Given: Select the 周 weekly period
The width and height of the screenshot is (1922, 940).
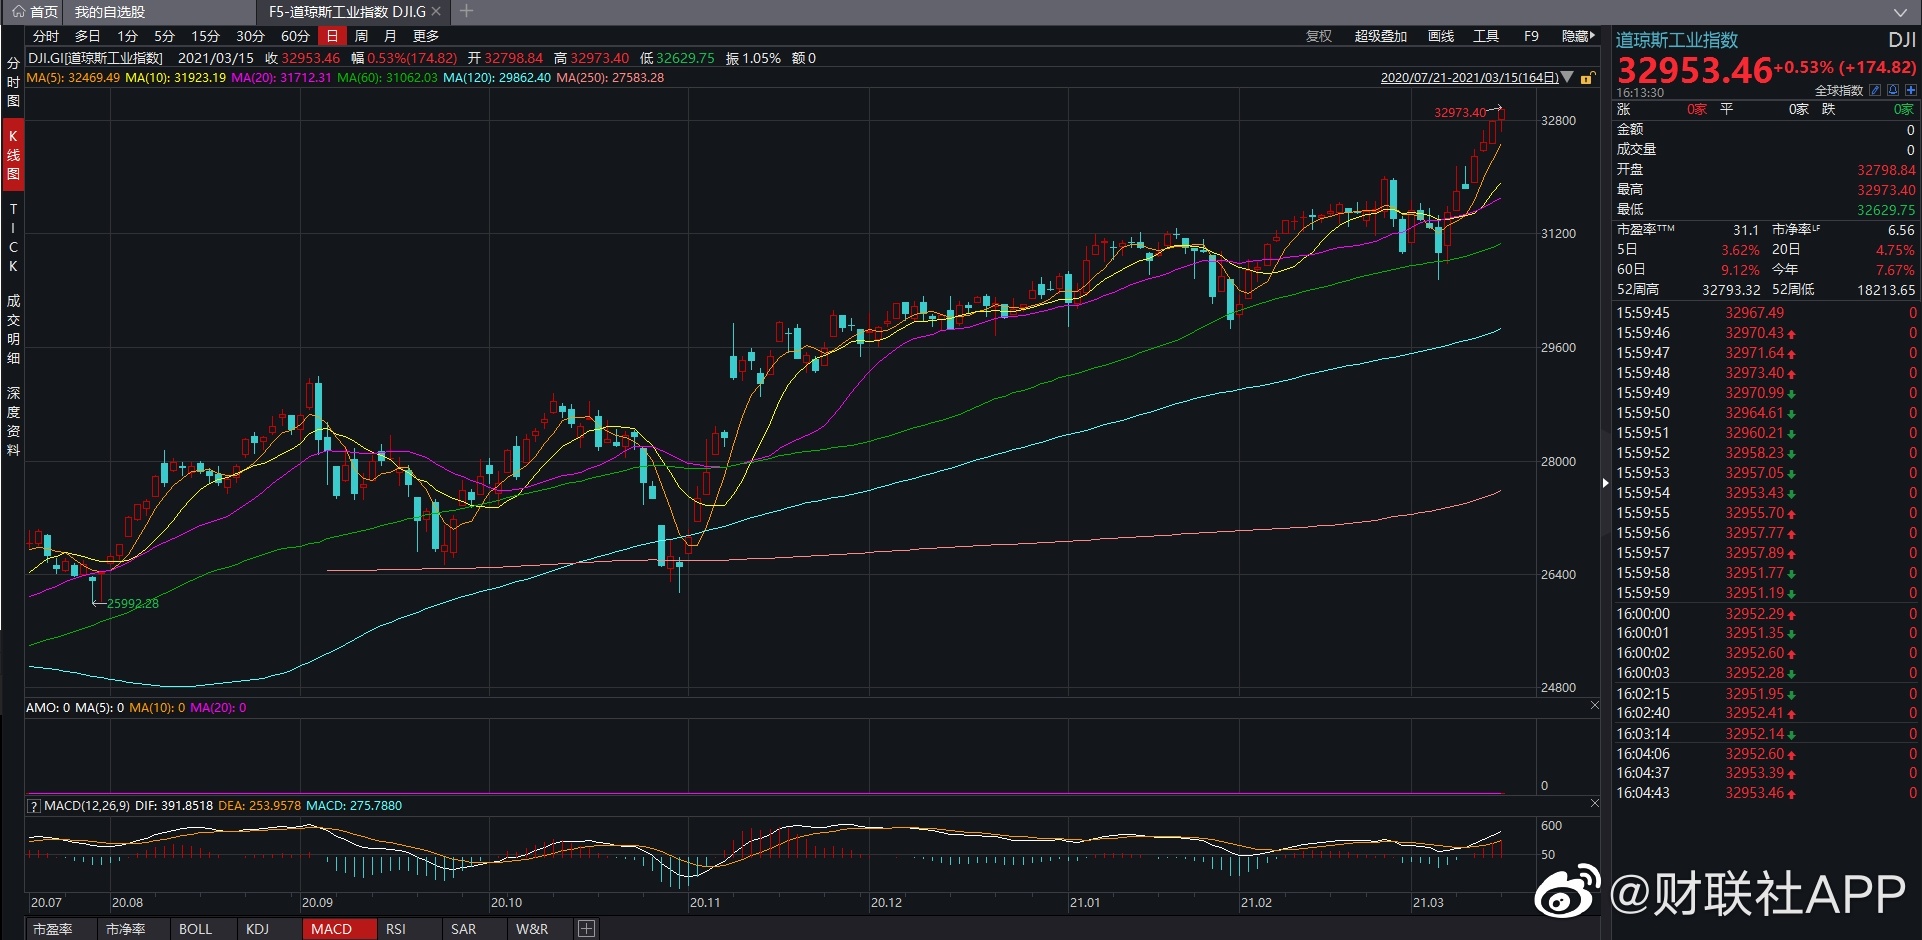Looking at the screenshot, I should [x=361, y=36].
